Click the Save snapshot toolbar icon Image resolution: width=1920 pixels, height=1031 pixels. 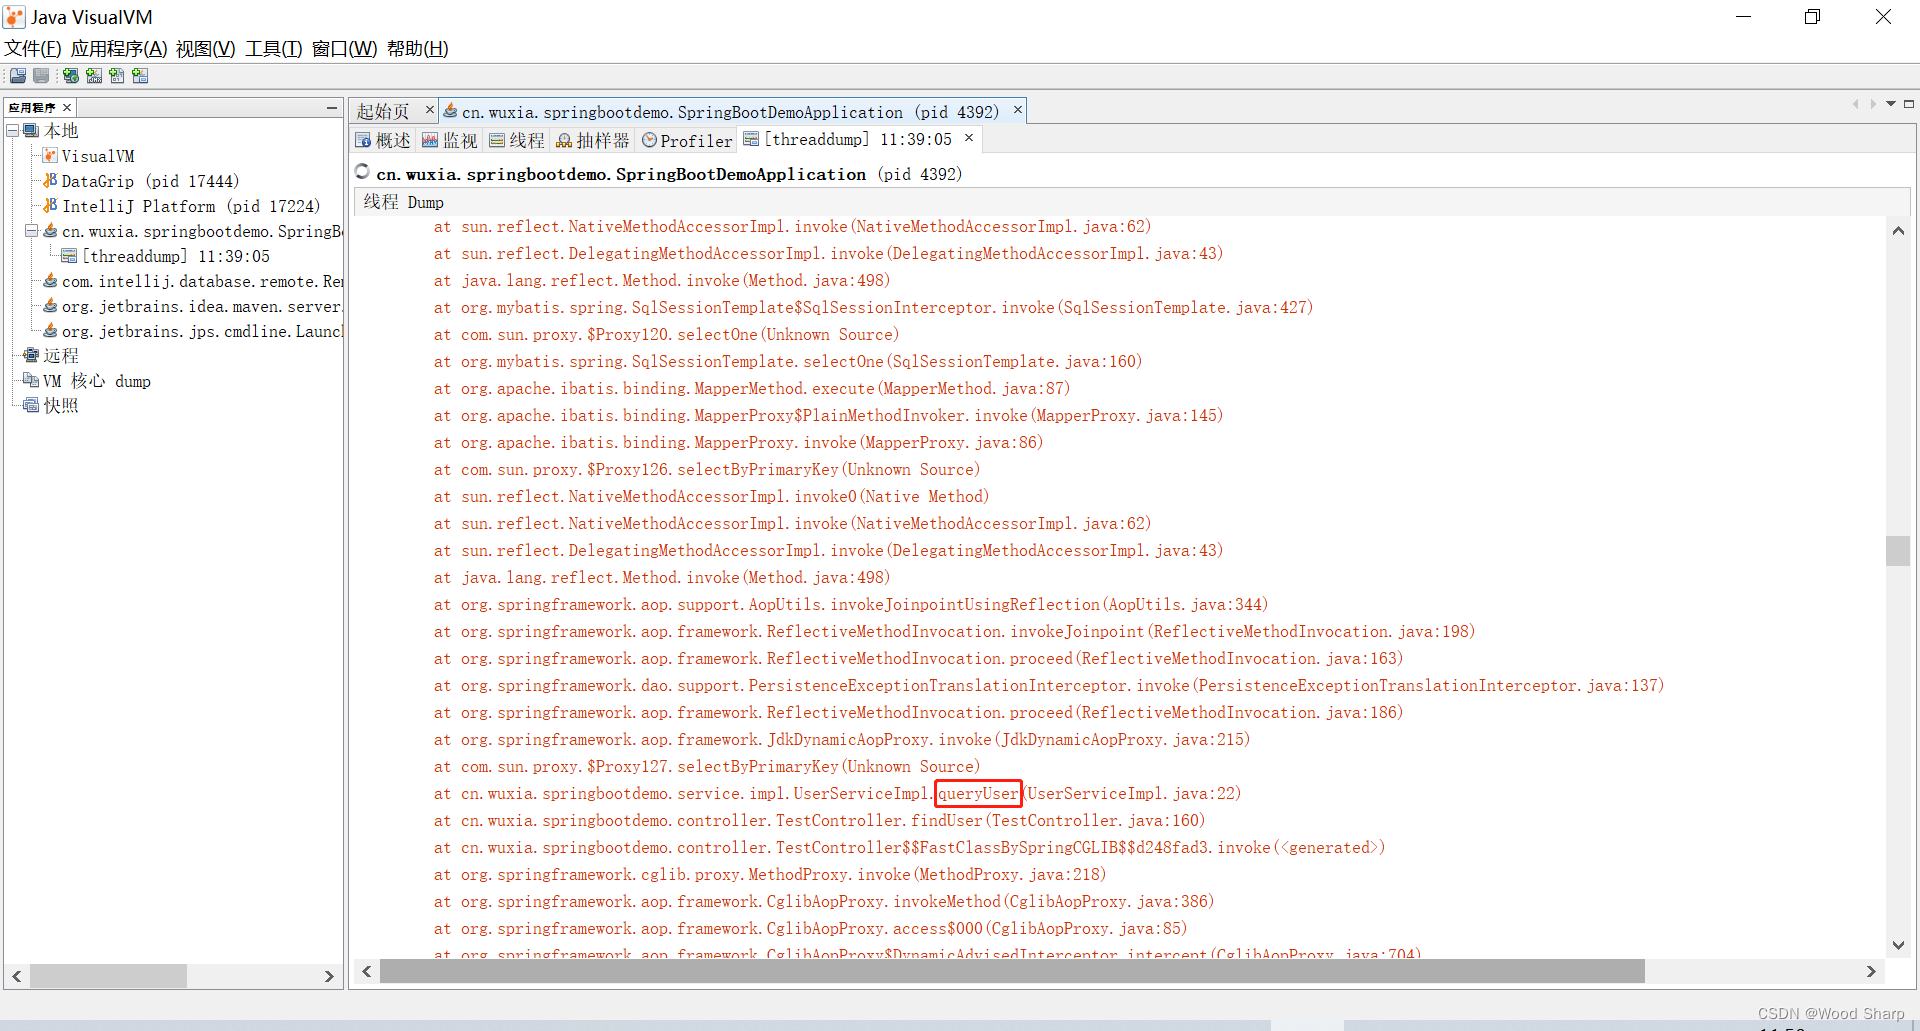[41, 76]
